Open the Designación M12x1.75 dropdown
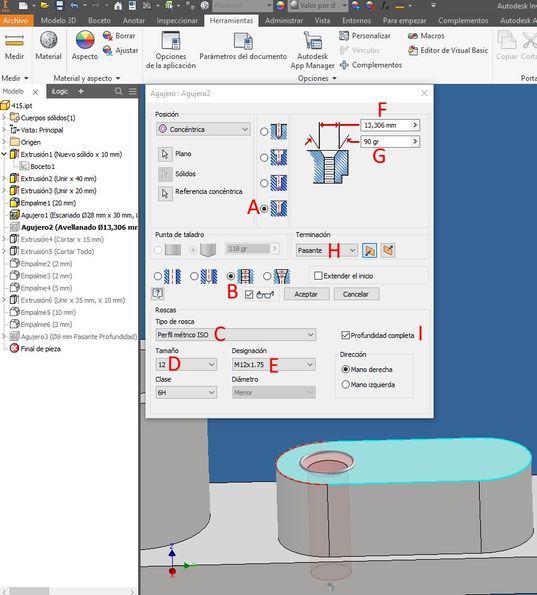Image resolution: width=537 pixels, height=595 pixels. (273, 365)
